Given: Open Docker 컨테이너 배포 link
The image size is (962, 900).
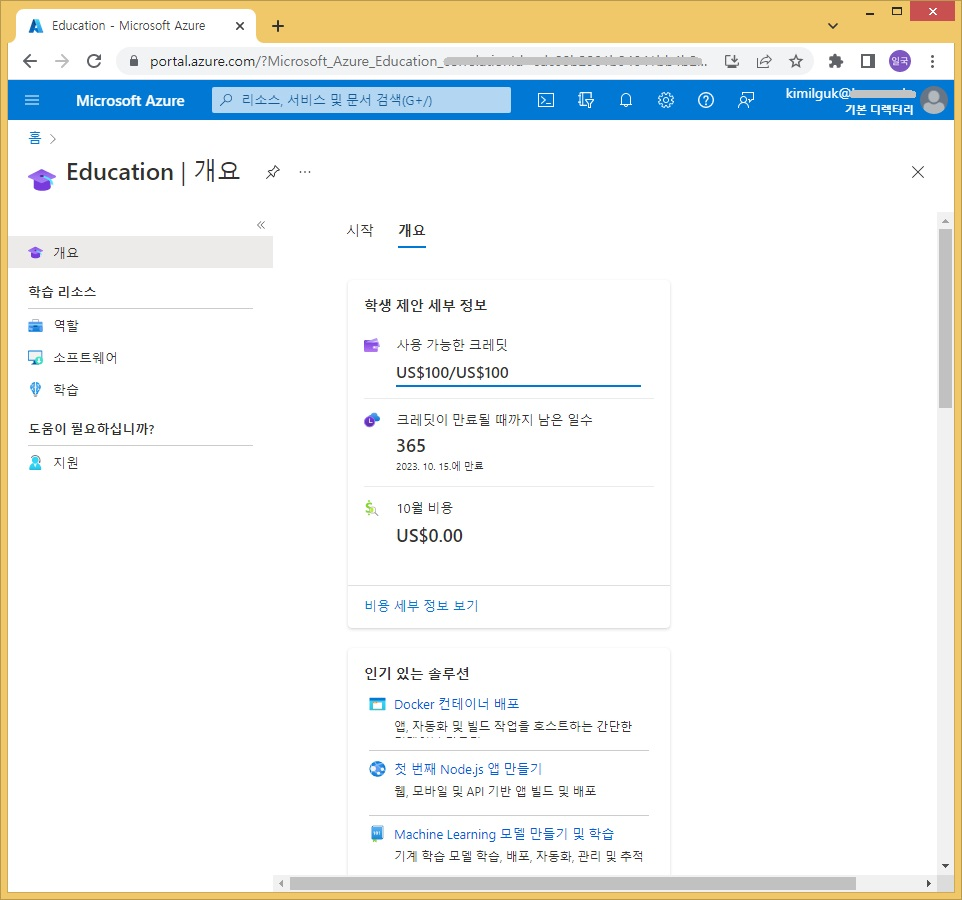Looking at the screenshot, I should (x=456, y=704).
